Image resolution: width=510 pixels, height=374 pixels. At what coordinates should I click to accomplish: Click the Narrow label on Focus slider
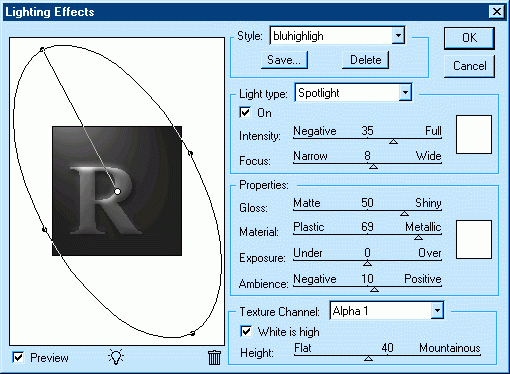(310, 156)
